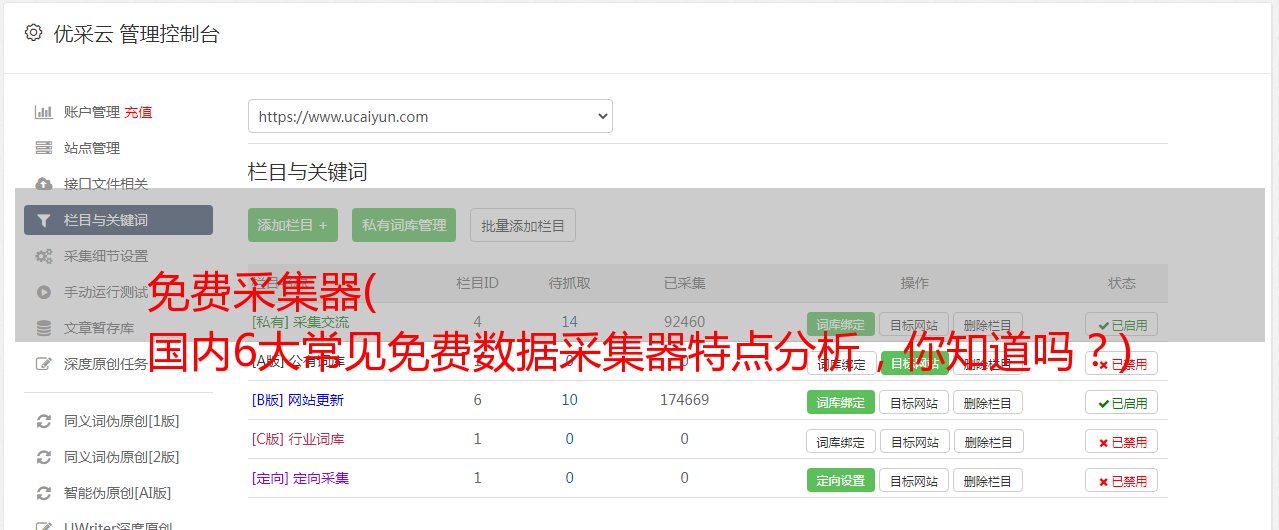Click the refresh icon for 同义词伪原创[2版]
The width and height of the screenshot is (1279, 530).
click(x=43, y=457)
